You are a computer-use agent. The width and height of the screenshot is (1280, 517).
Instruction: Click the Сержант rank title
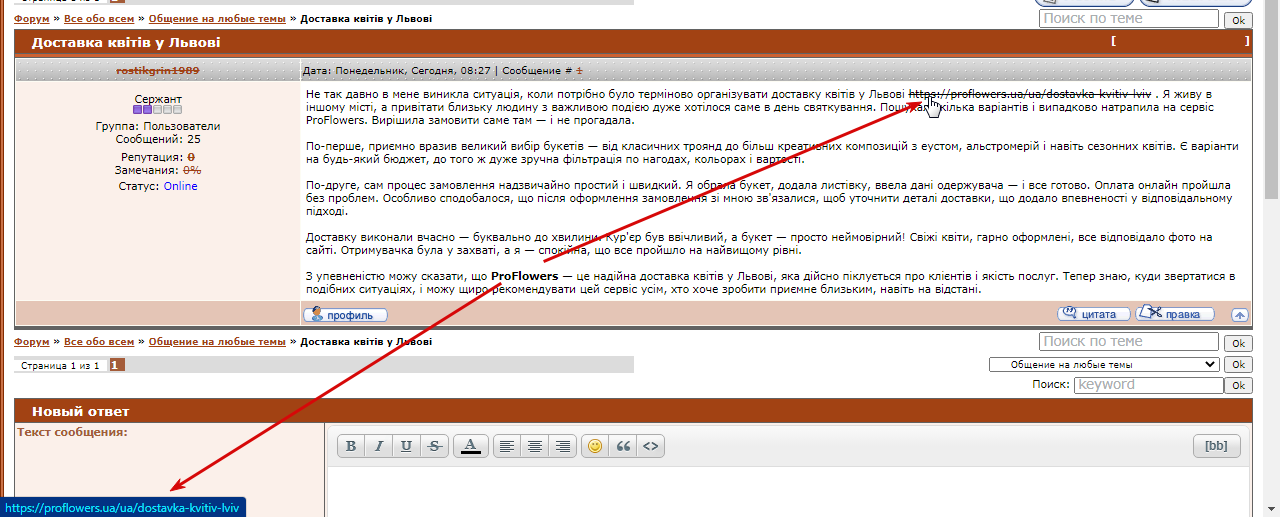click(158, 100)
